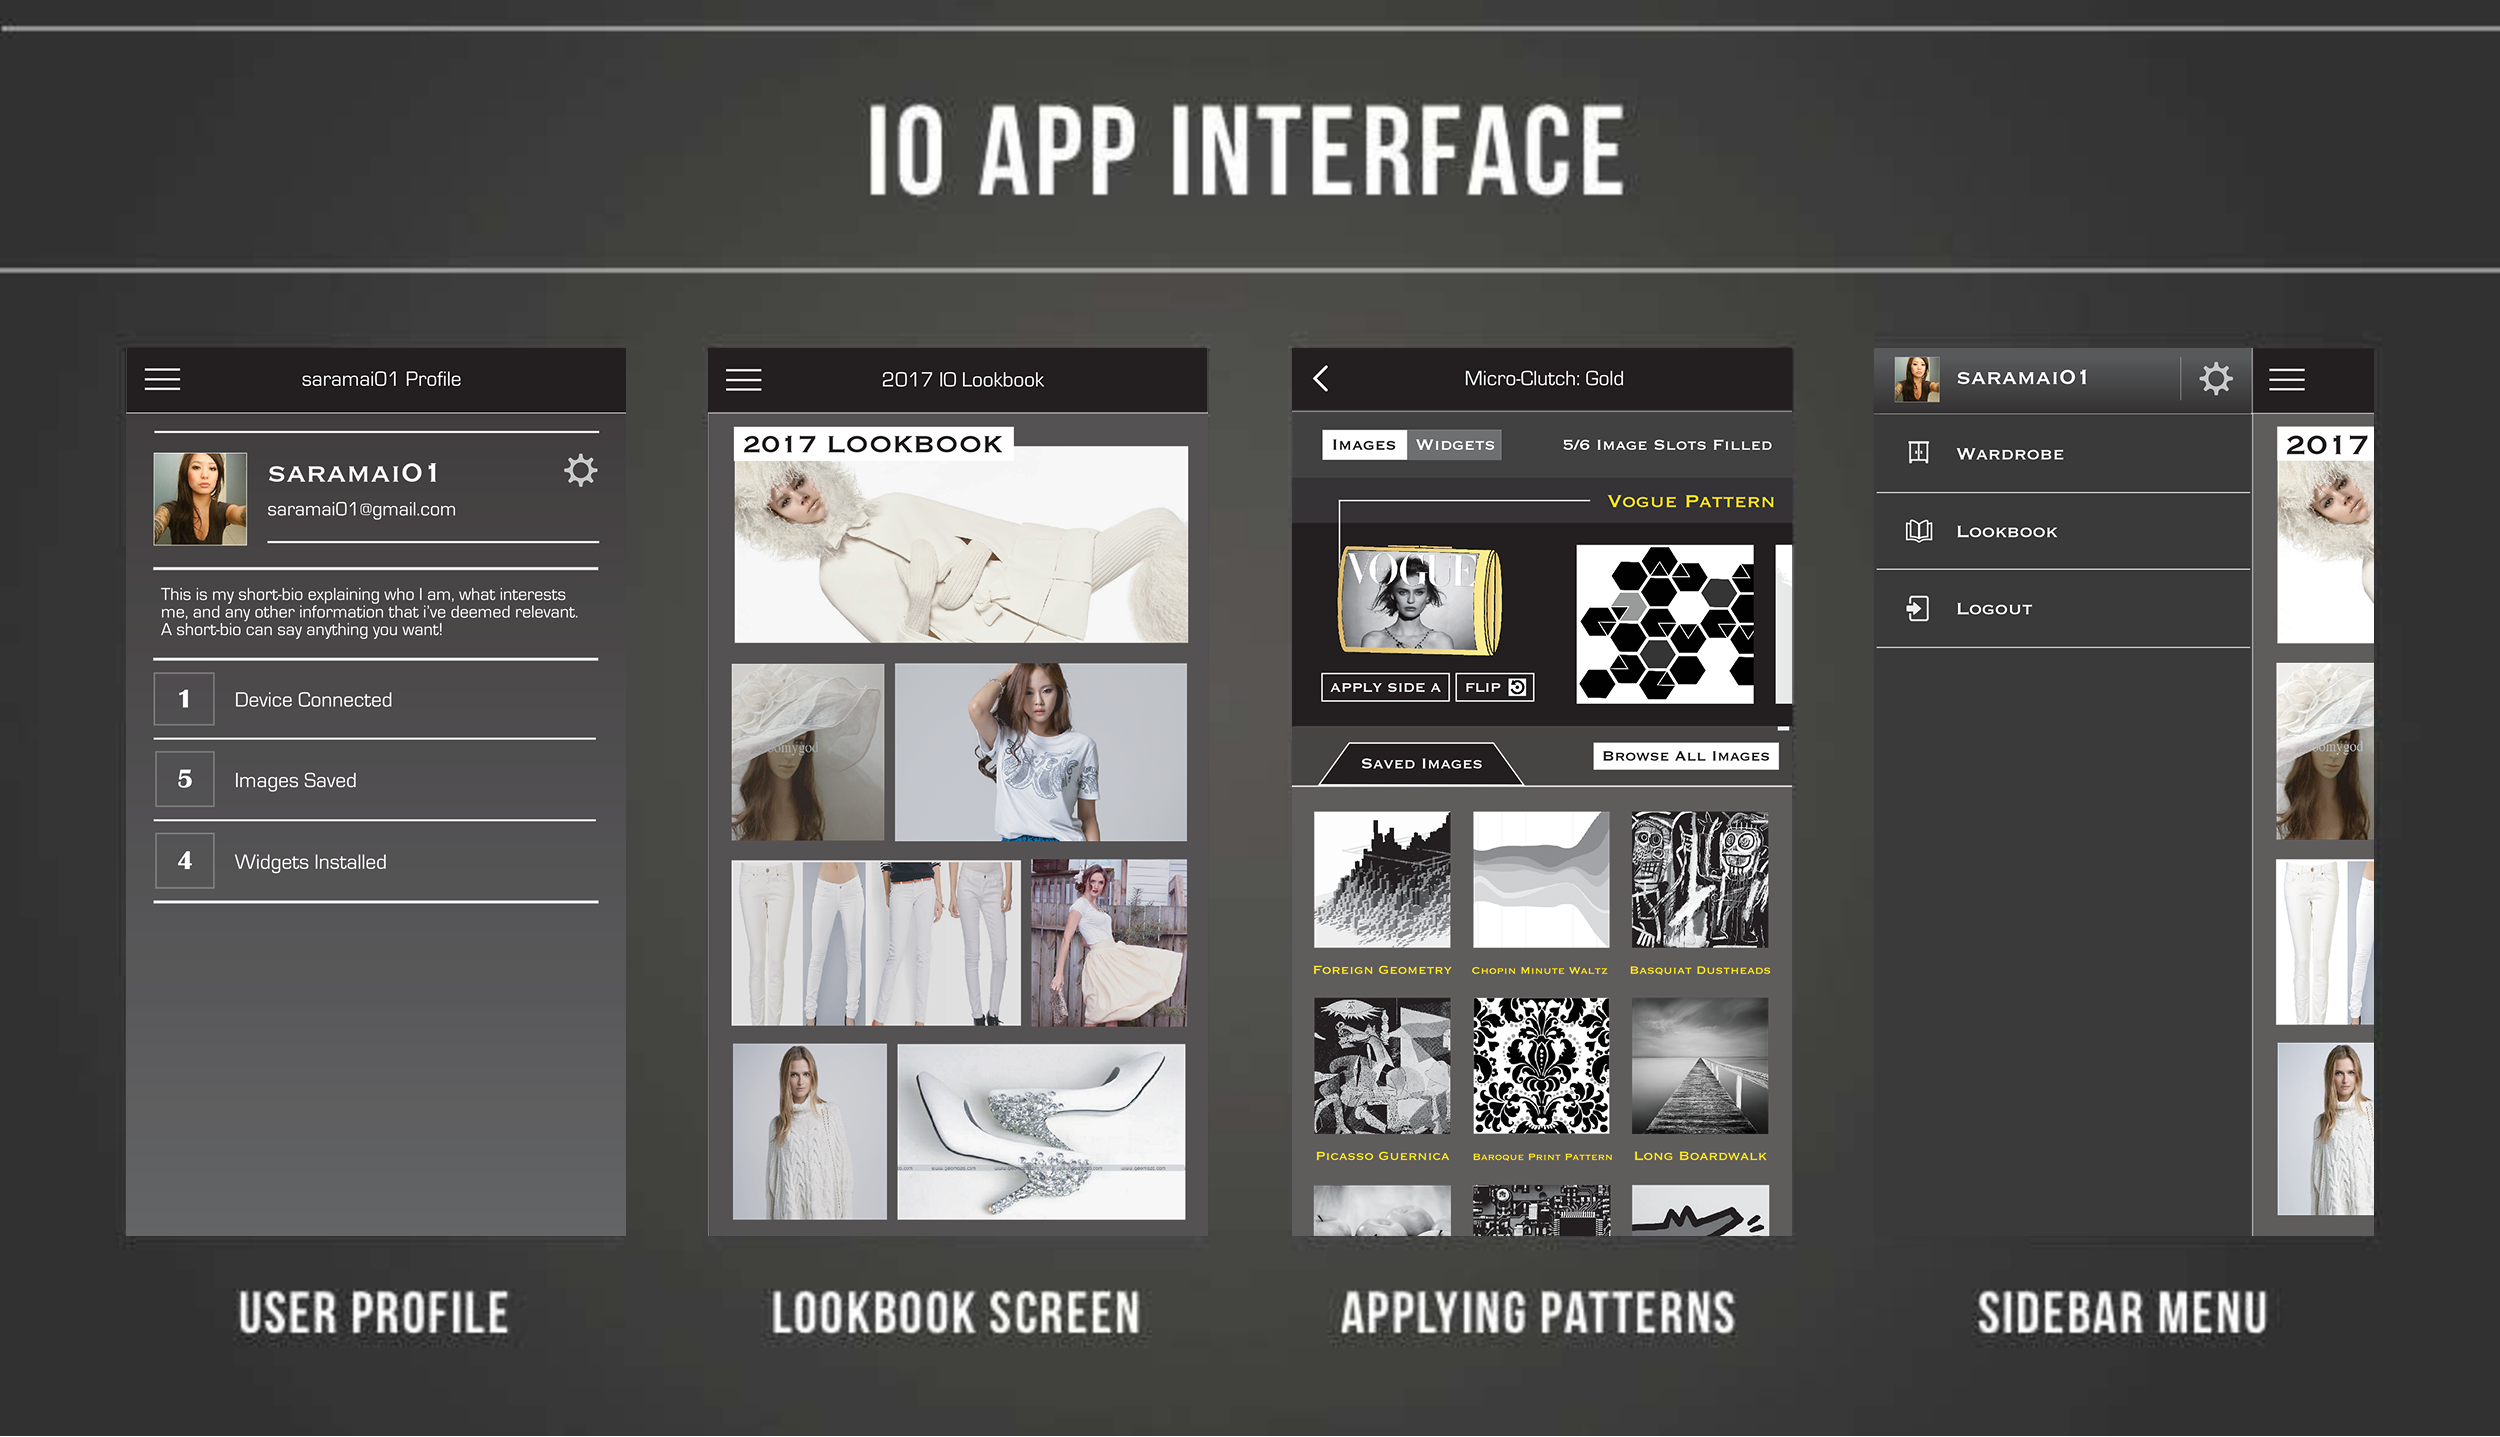This screenshot has width=2500, height=1437.
Task: Click the gear icon in sidebar header
Action: click(x=2215, y=378)
